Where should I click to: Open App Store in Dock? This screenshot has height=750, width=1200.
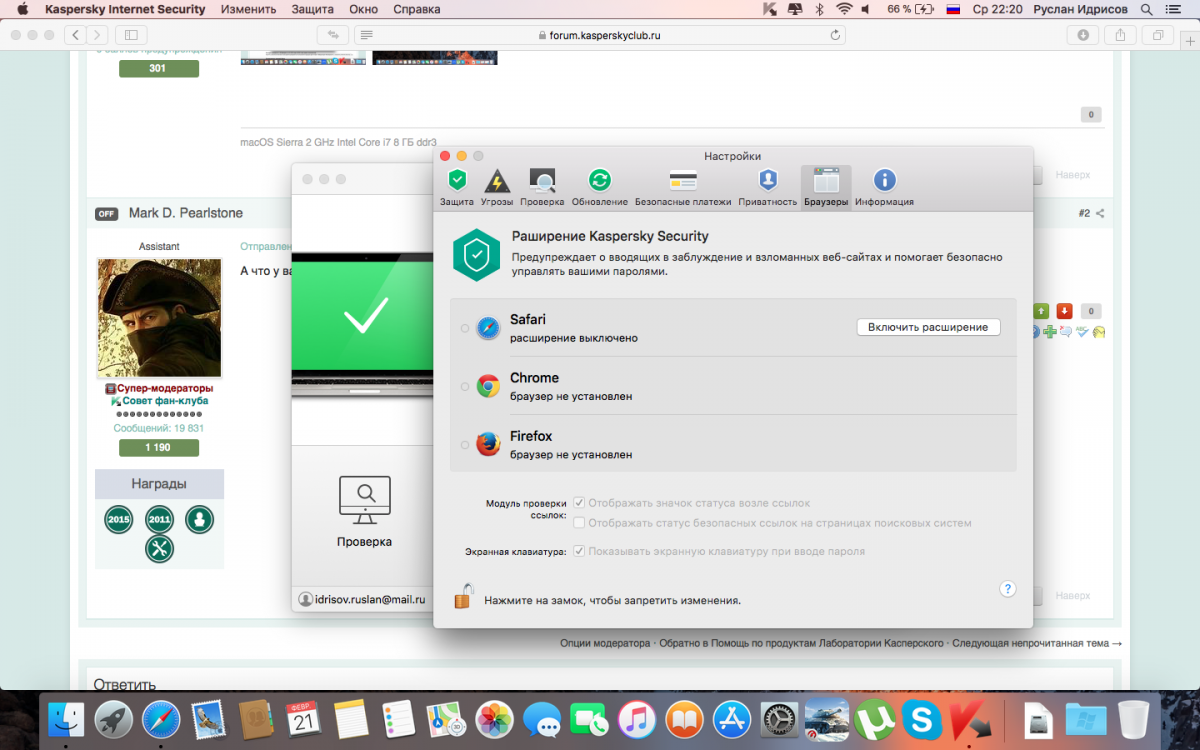click(x=732, y=719)
